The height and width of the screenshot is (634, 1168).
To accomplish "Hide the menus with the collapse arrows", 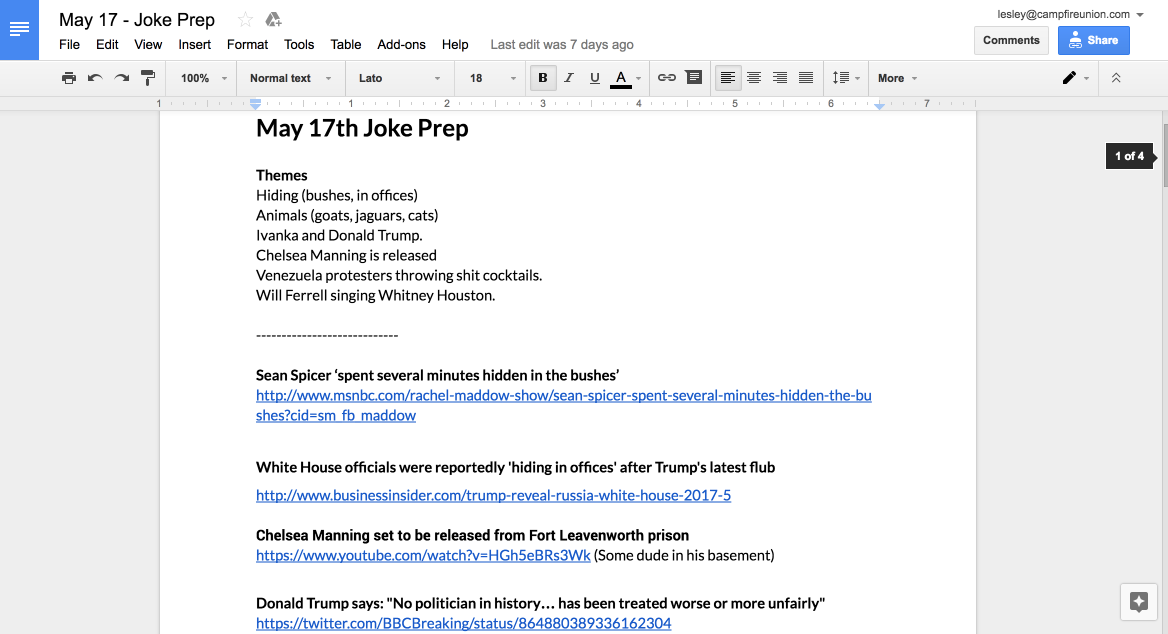I will (1116, 78).
